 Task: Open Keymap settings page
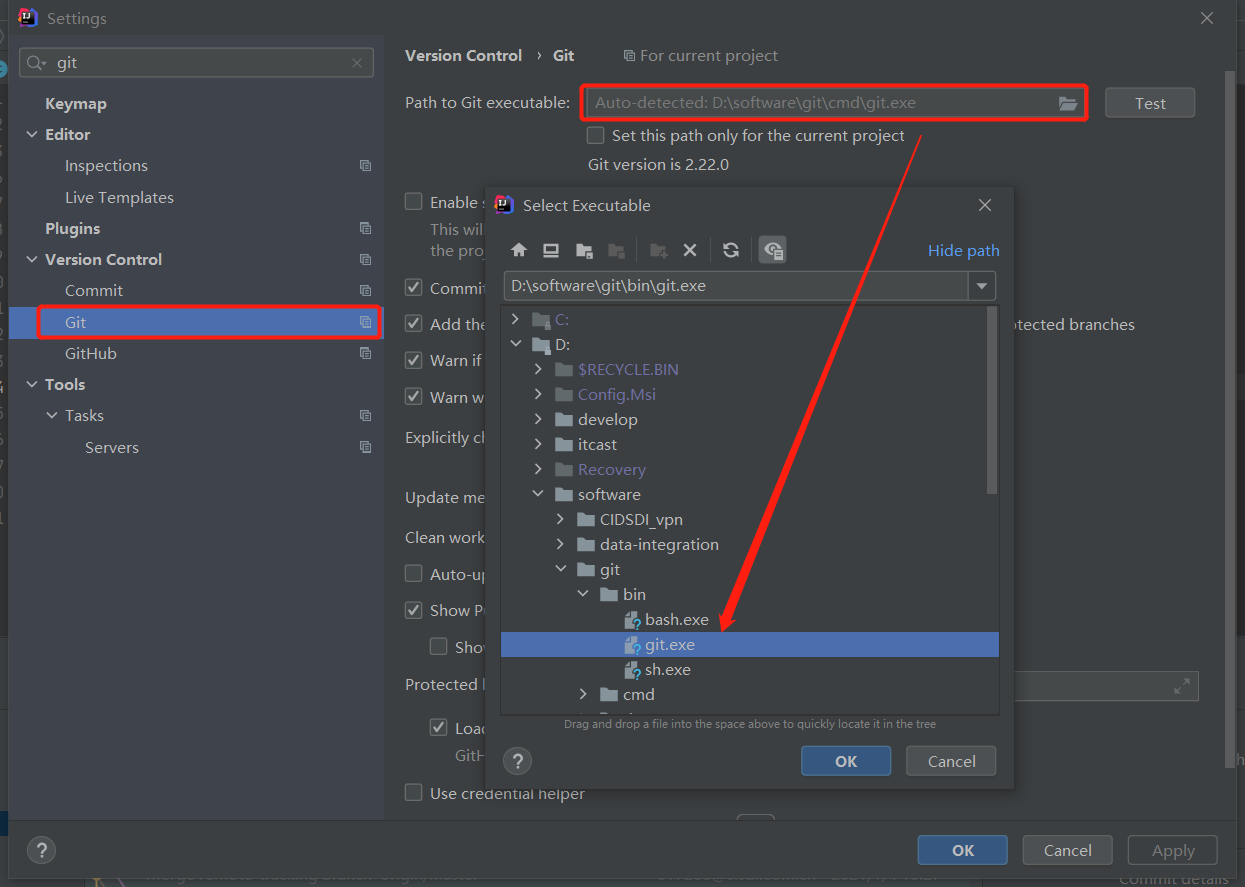click(75, 104)
